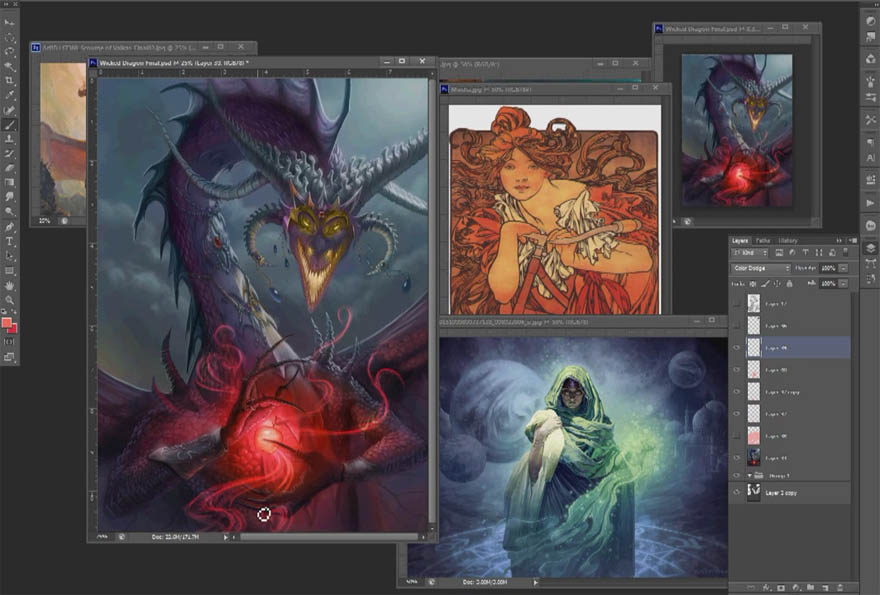Select the Path Selection tool
Image resolution: width=880 pixels, height=595 pixels.
click(x=10, y=256)
